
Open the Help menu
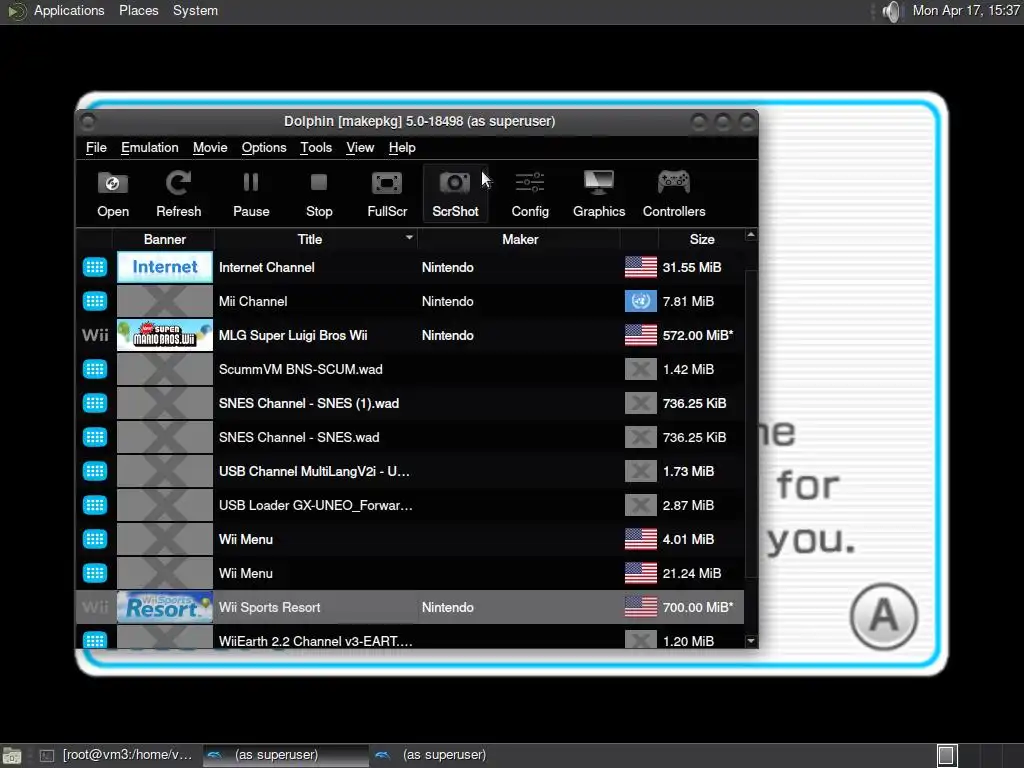[x=402, y=148]
